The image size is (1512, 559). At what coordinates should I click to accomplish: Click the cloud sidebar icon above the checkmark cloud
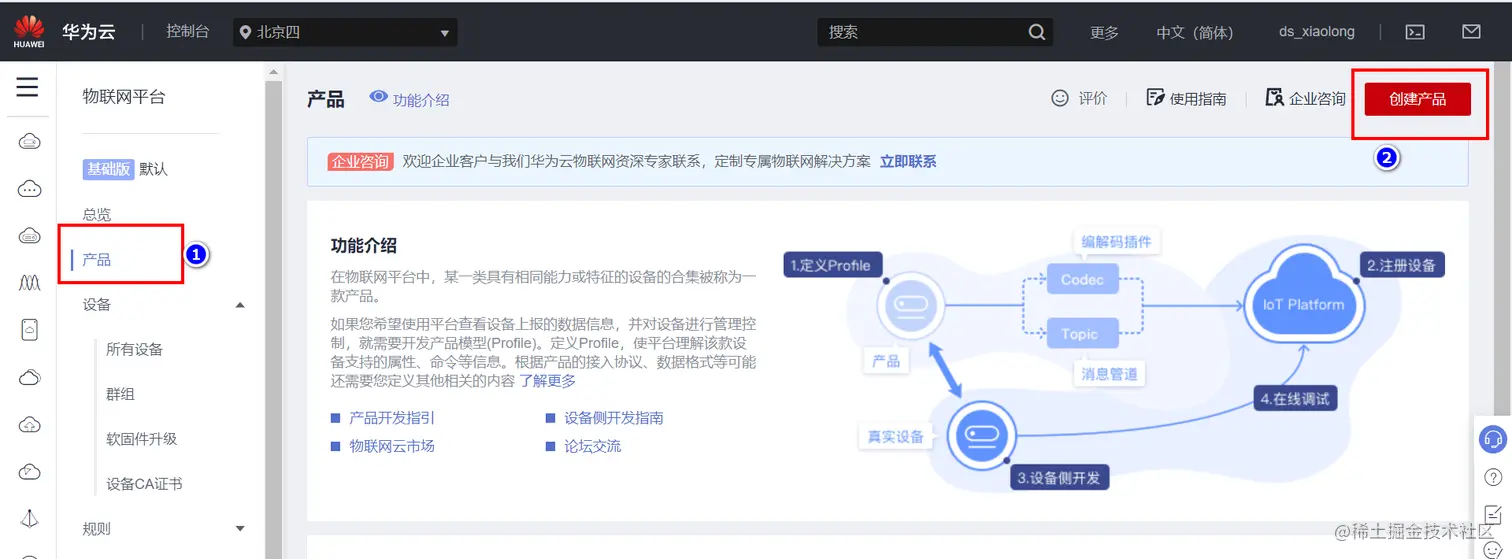point(29,424)
